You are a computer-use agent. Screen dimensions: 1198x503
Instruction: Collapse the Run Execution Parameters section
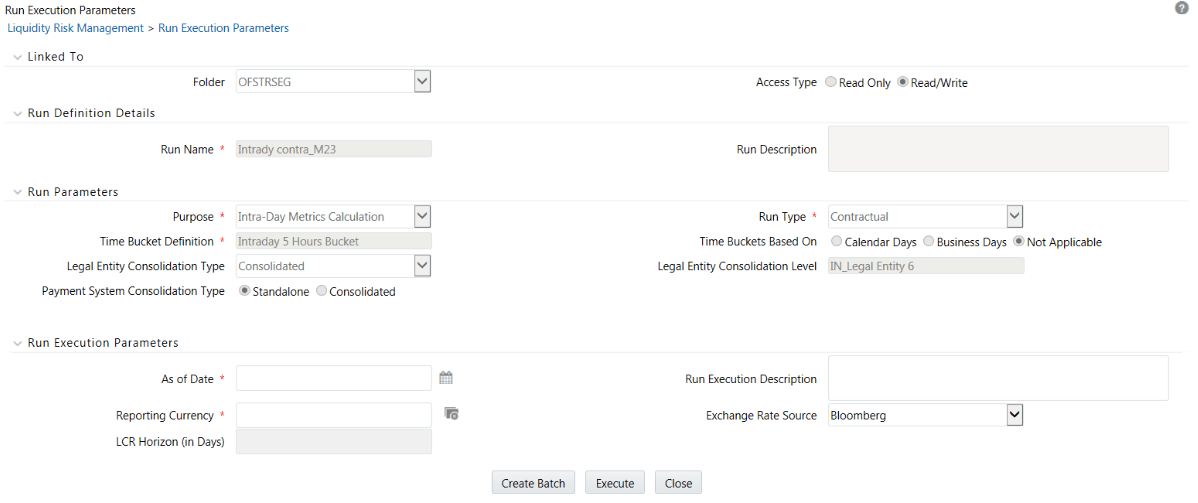pyautogui.click(x=17, y=343)
